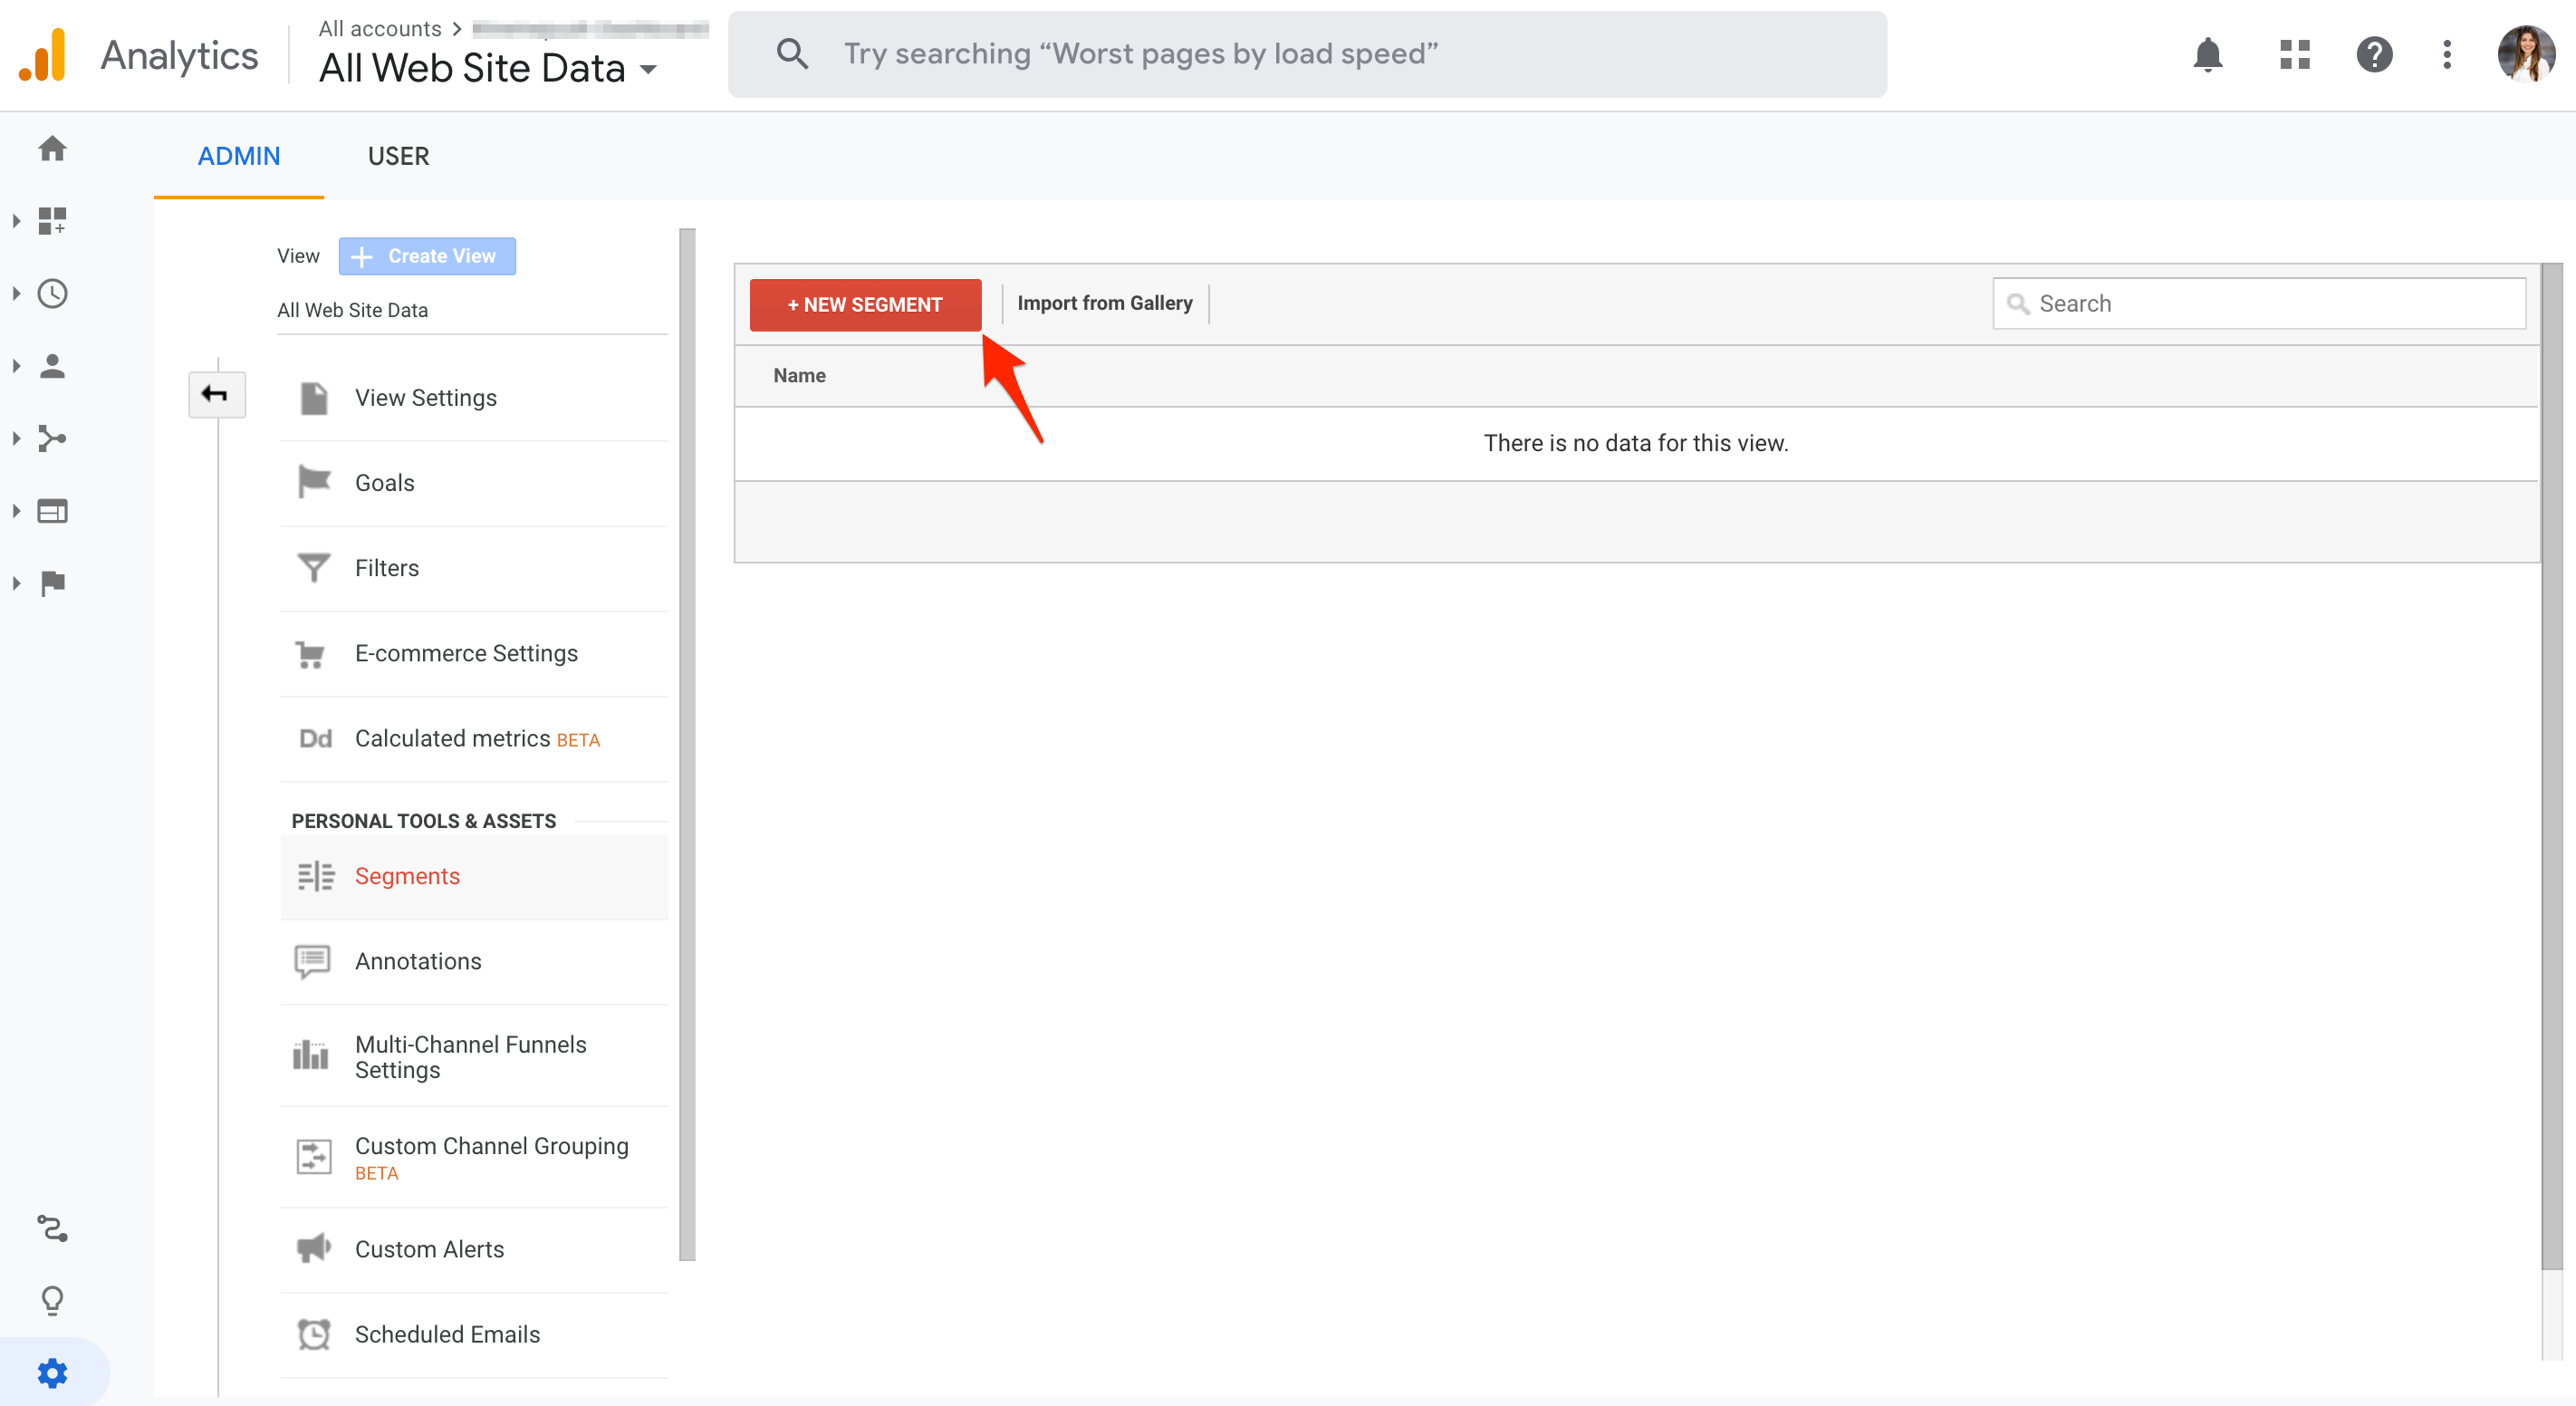Open the three-dot more options menu
2576x1406 pixels.
coord(2447,54)
